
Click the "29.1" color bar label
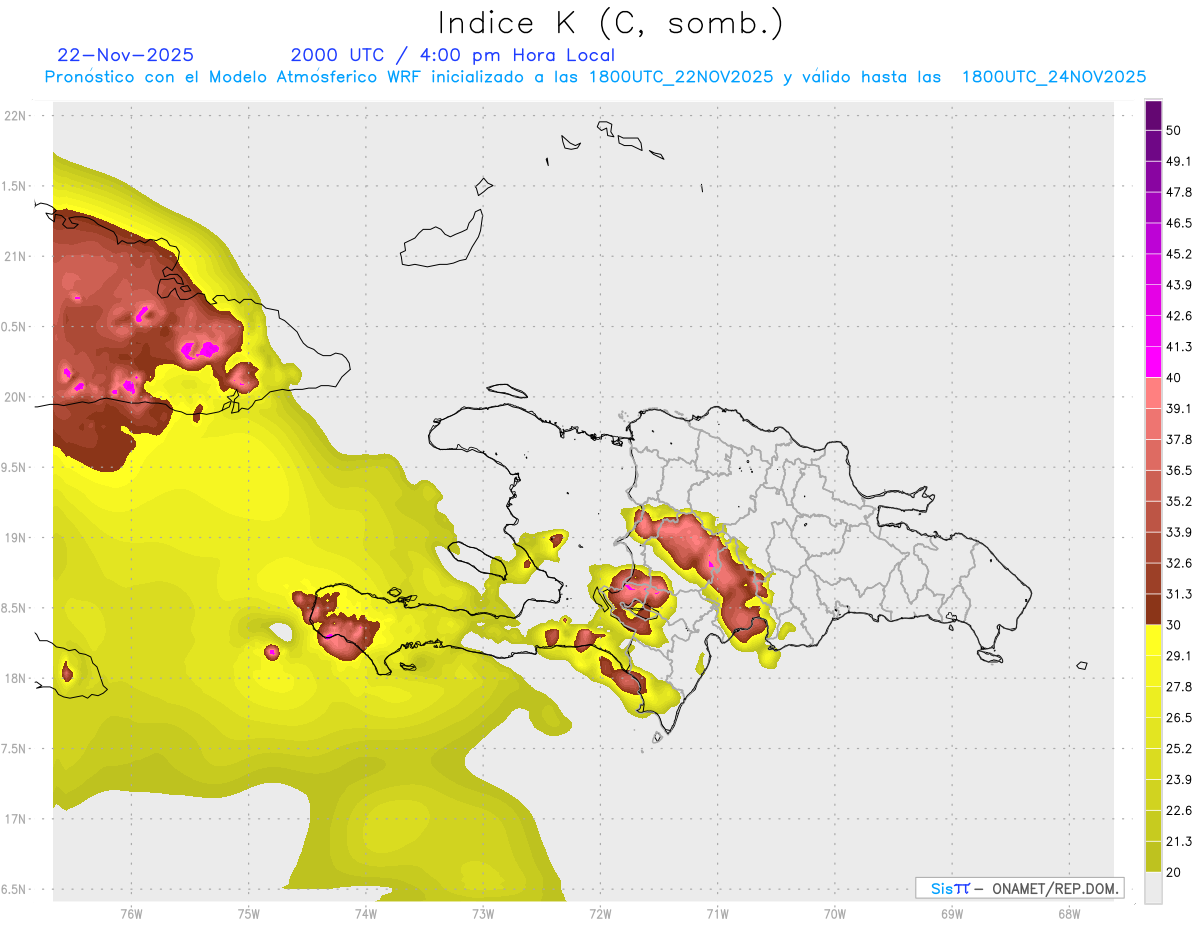(x=1178, y=655)
